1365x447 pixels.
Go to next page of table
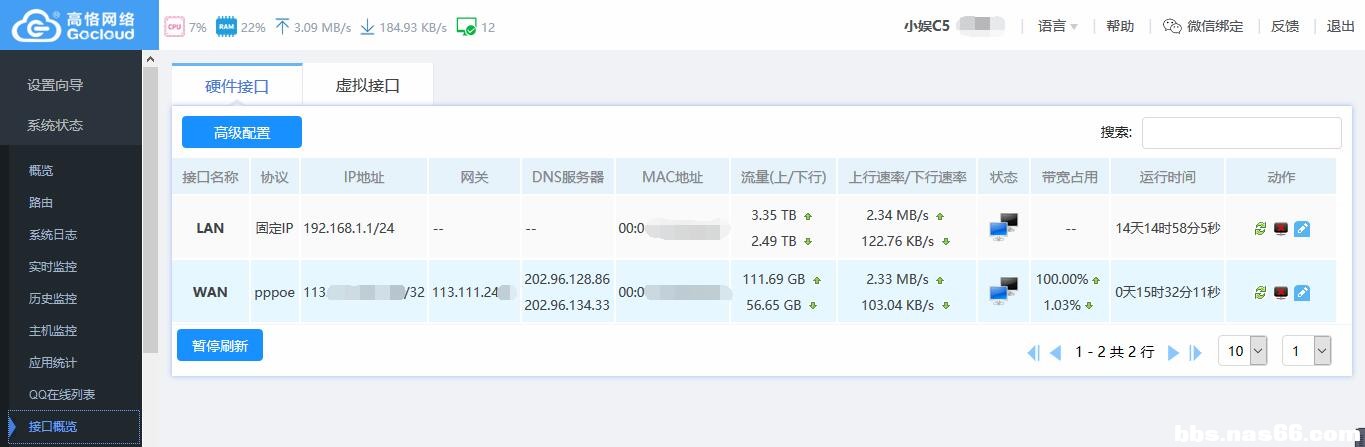pos(1174,352)
